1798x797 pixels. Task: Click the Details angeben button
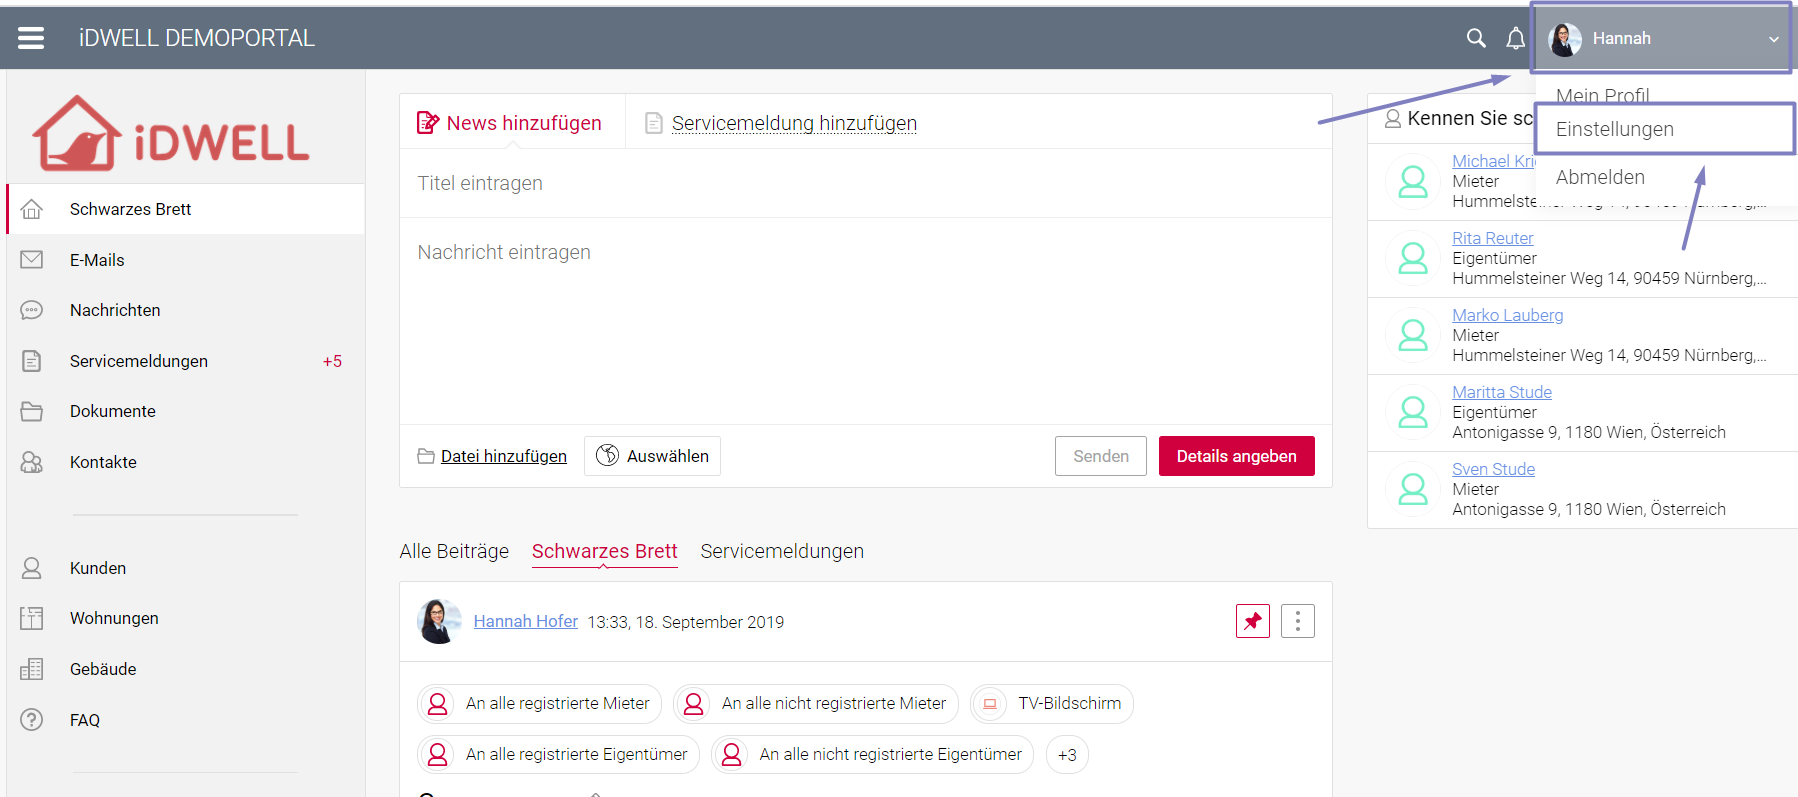pos(1237,456)
